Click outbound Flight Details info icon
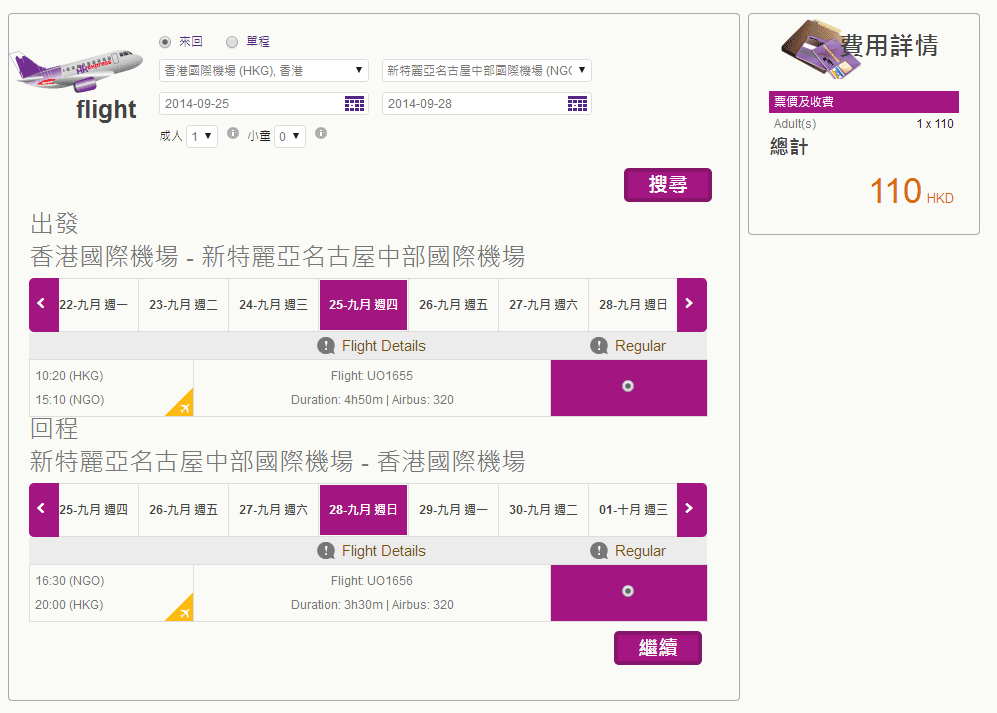 [326, 346]
